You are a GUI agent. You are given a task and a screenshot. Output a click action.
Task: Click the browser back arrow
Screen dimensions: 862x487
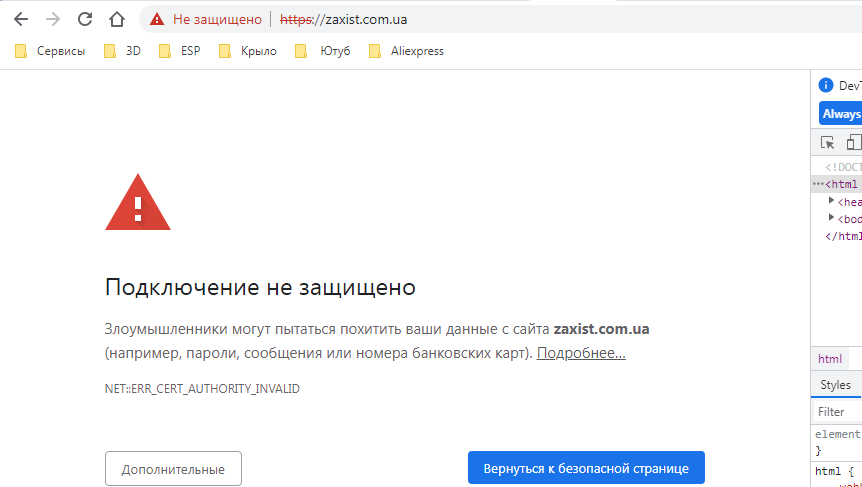[x=21, y=19]
